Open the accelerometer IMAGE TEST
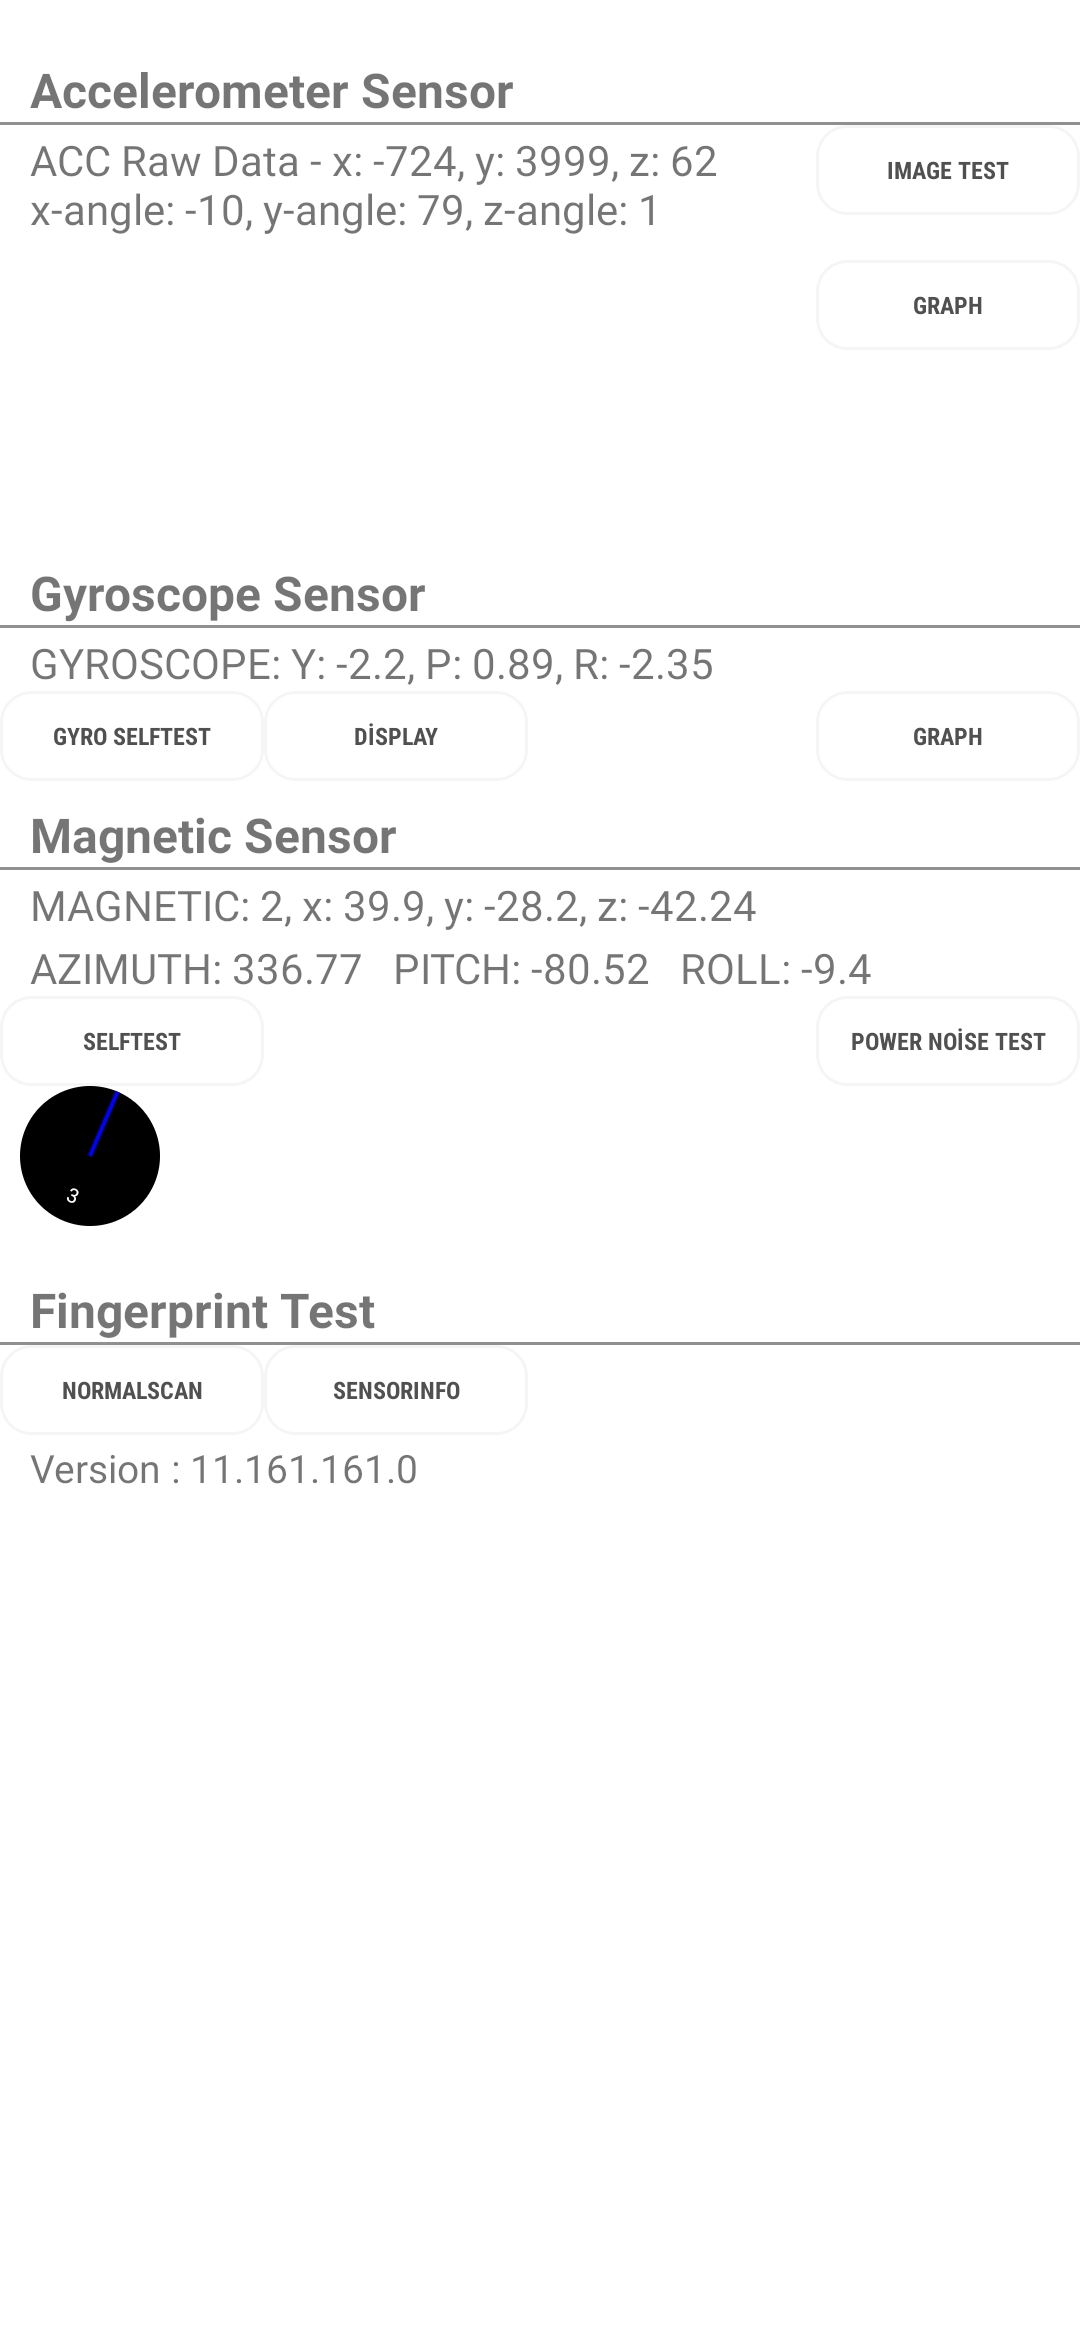This screenshot has height=2340, width=1080. (x=947, y=170)
